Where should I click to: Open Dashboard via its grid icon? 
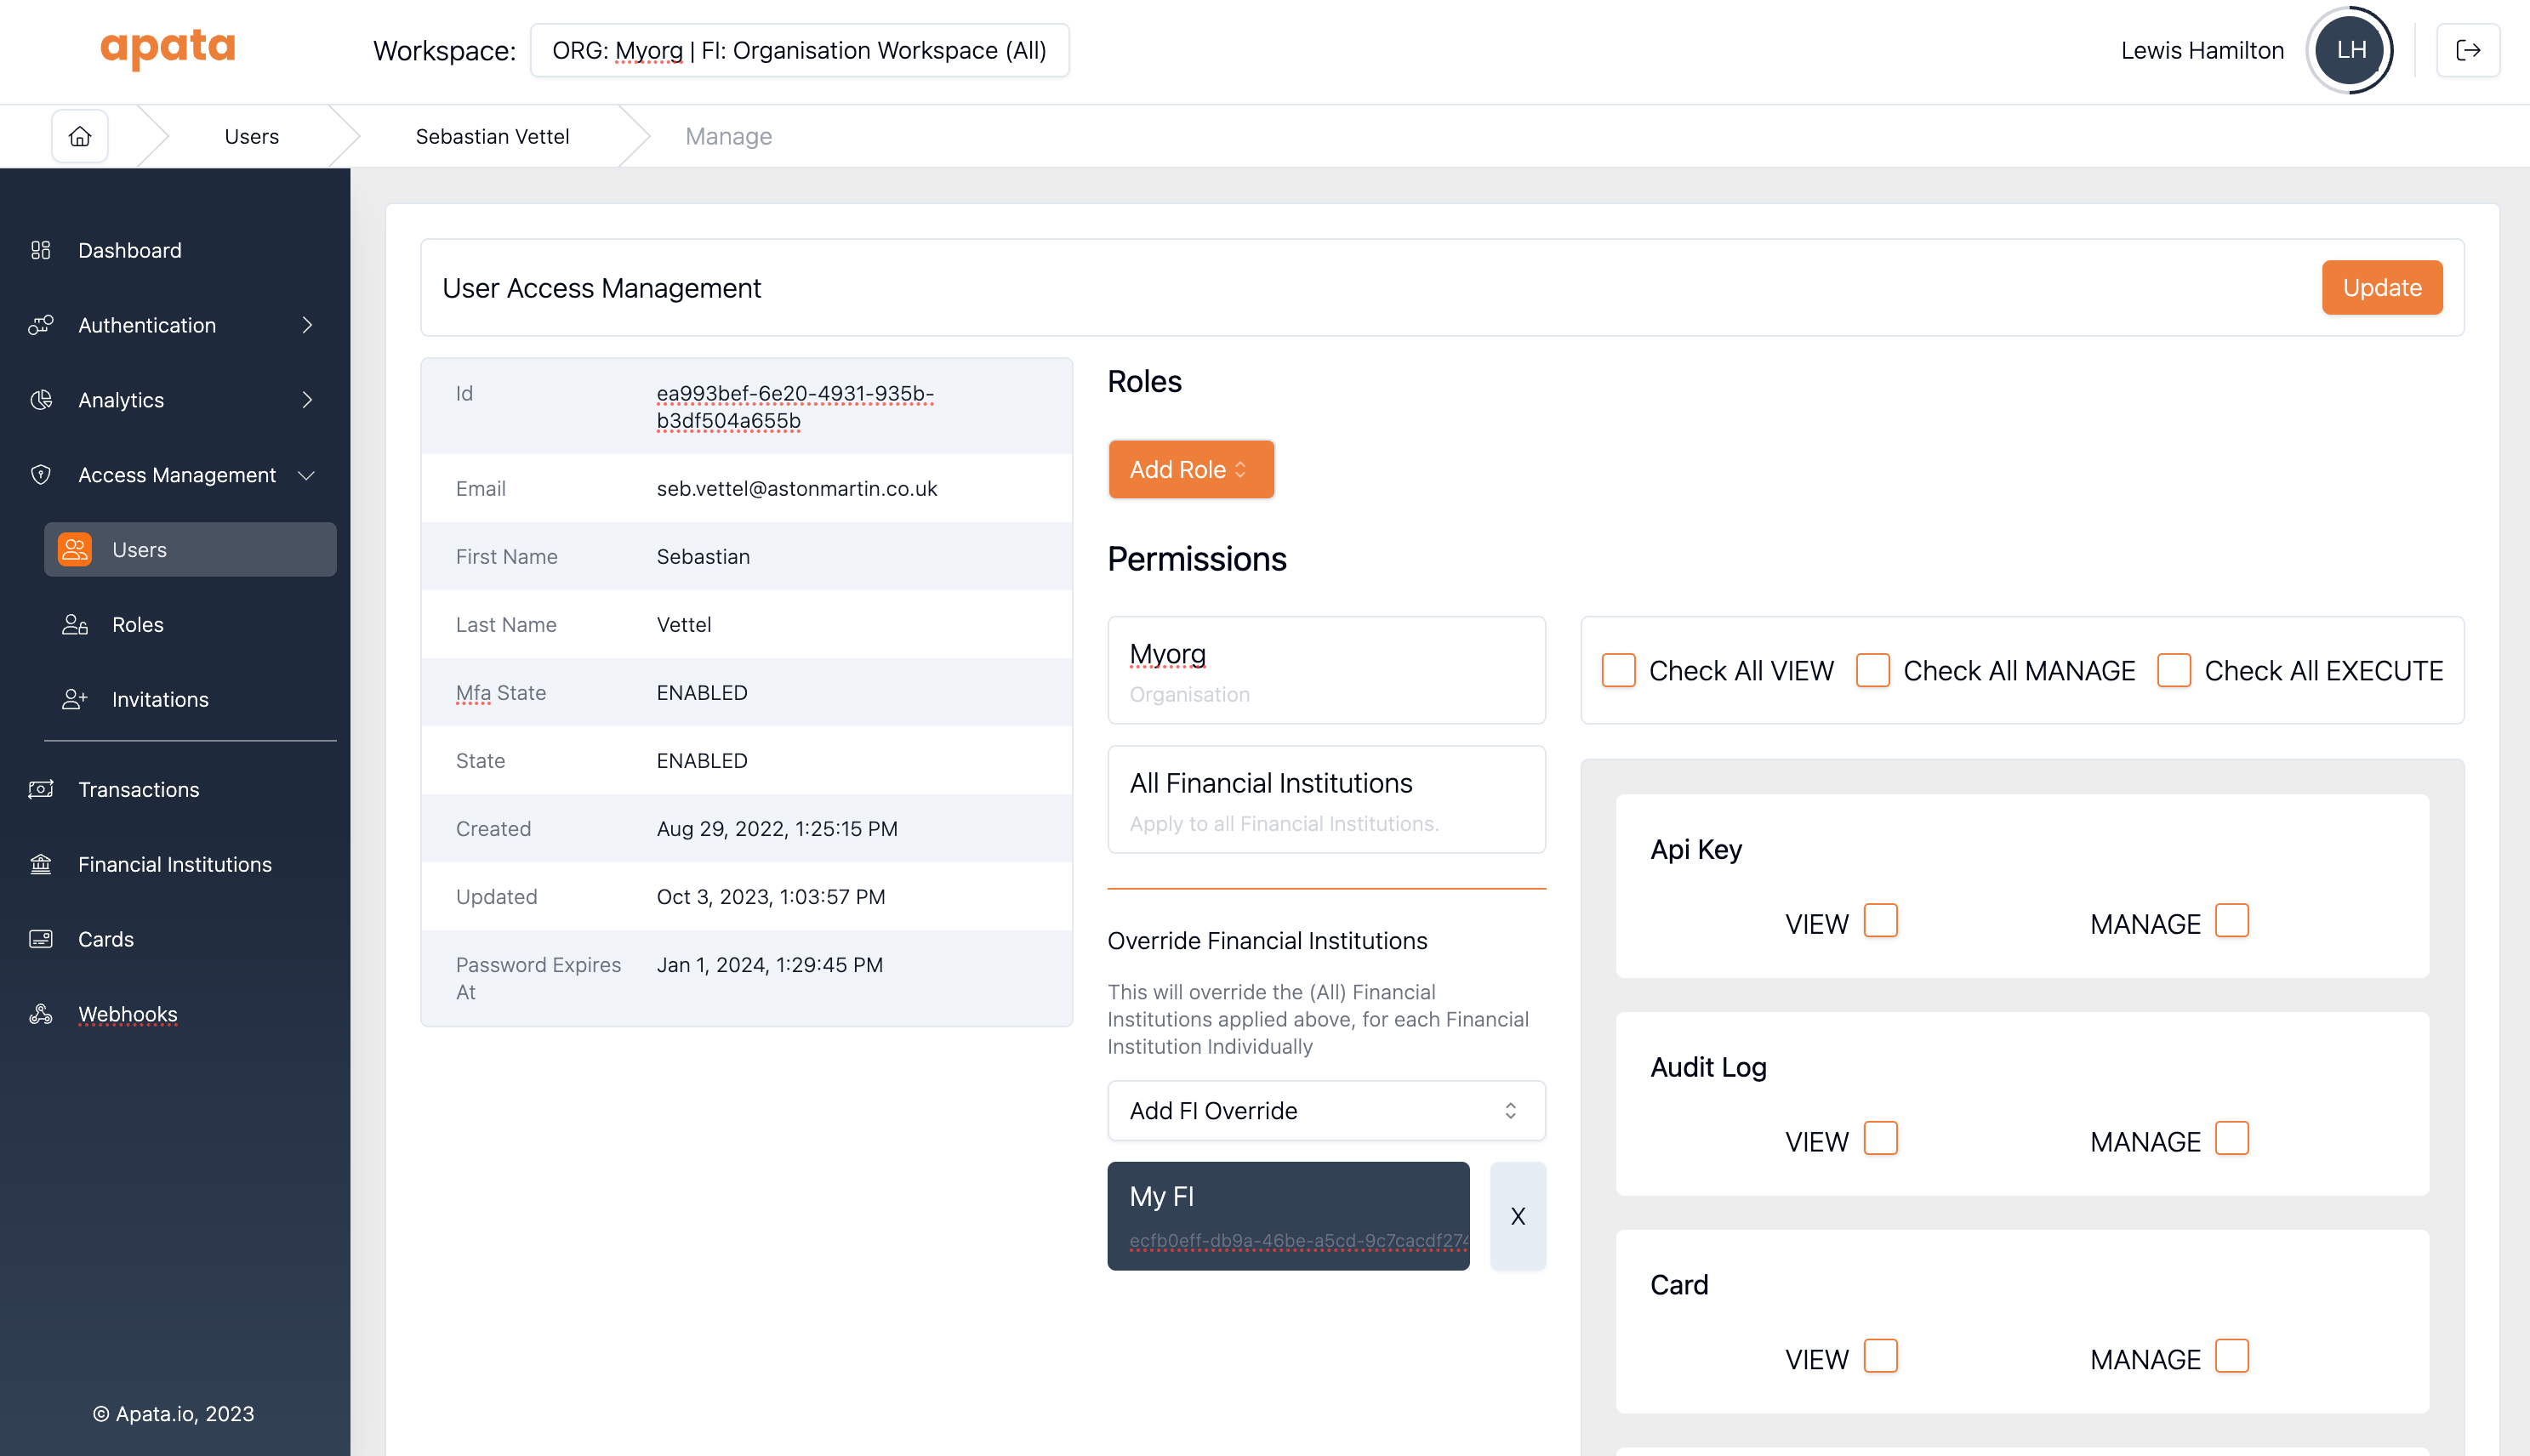[41, 250]
